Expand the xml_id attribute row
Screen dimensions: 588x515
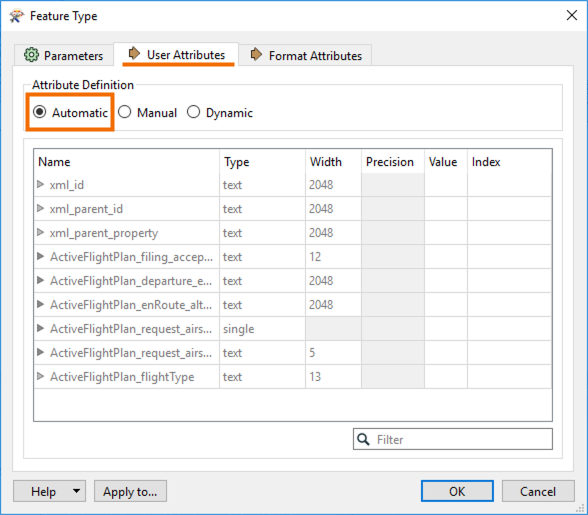tap(40, 184)
